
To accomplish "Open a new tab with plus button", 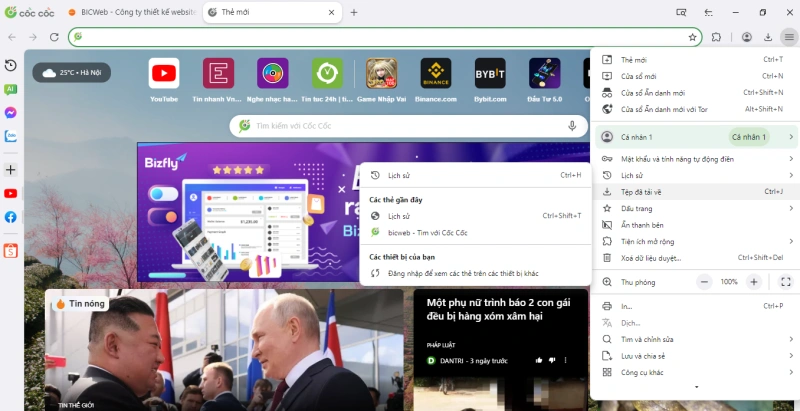I will 354,12.
